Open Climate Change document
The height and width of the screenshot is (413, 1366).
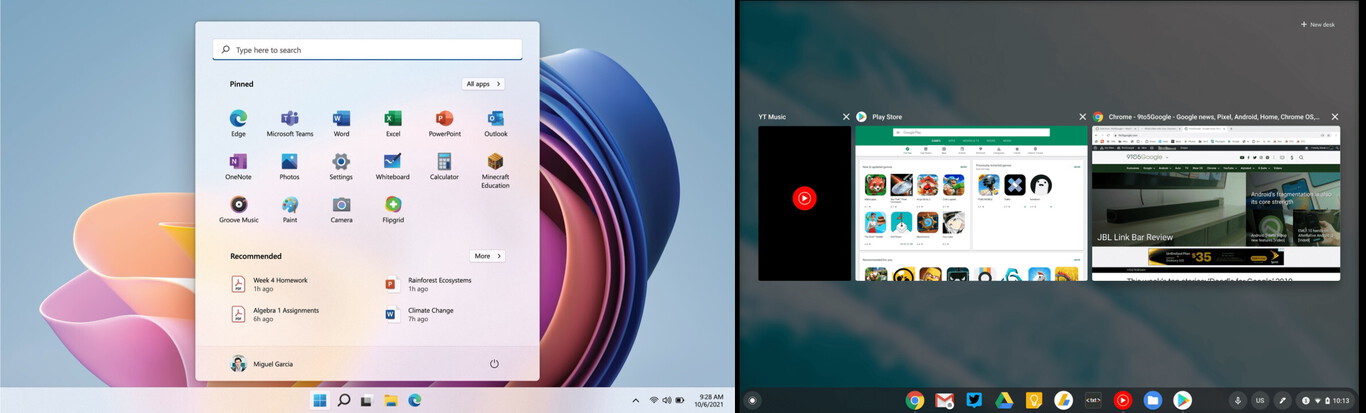[420, 314]
